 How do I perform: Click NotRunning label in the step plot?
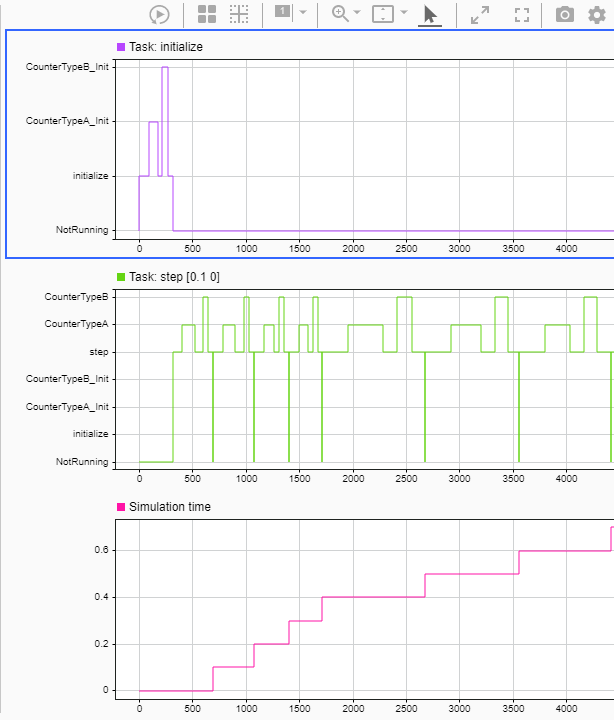pyautogui.click(x=82, y=462)
